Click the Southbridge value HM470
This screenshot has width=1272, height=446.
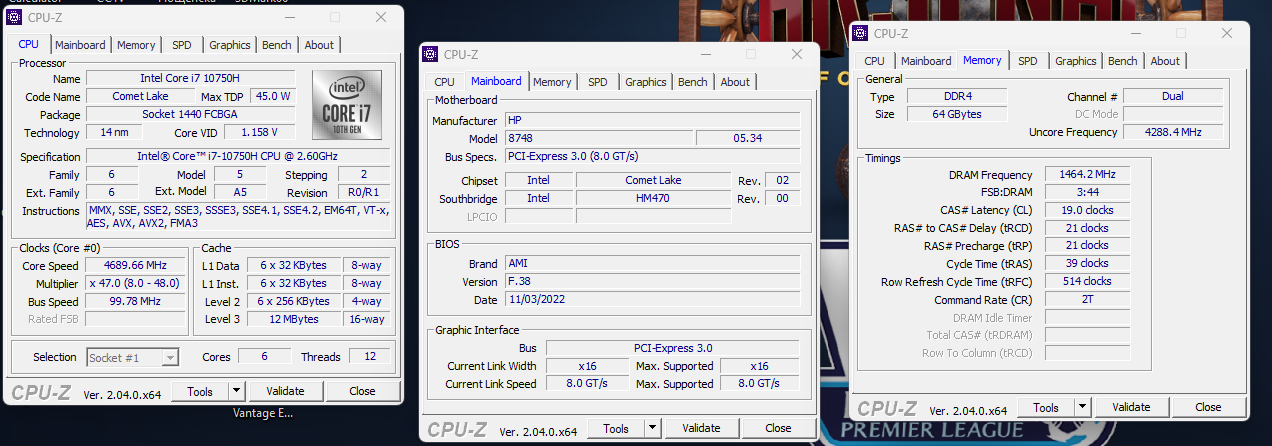coord(653,198)
